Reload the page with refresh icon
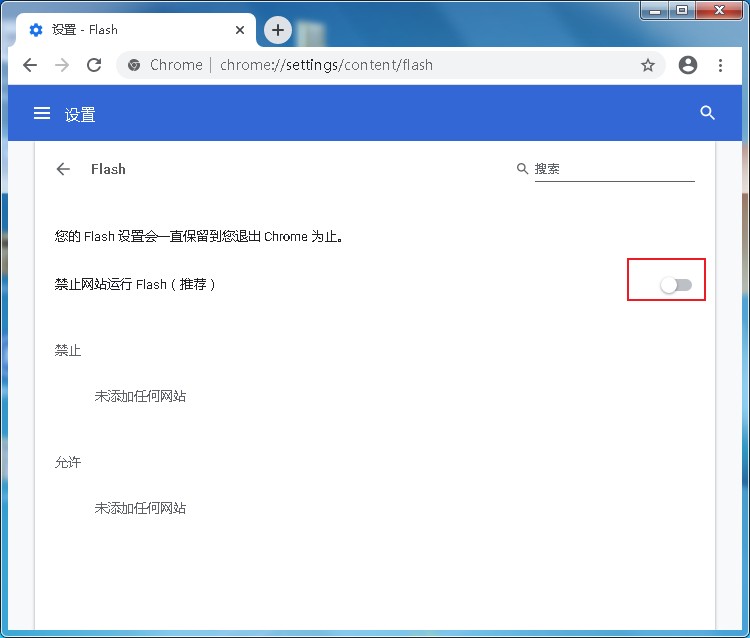Image resolution: width=750 pixels, height=638 pixels. (x=94, y=65)
